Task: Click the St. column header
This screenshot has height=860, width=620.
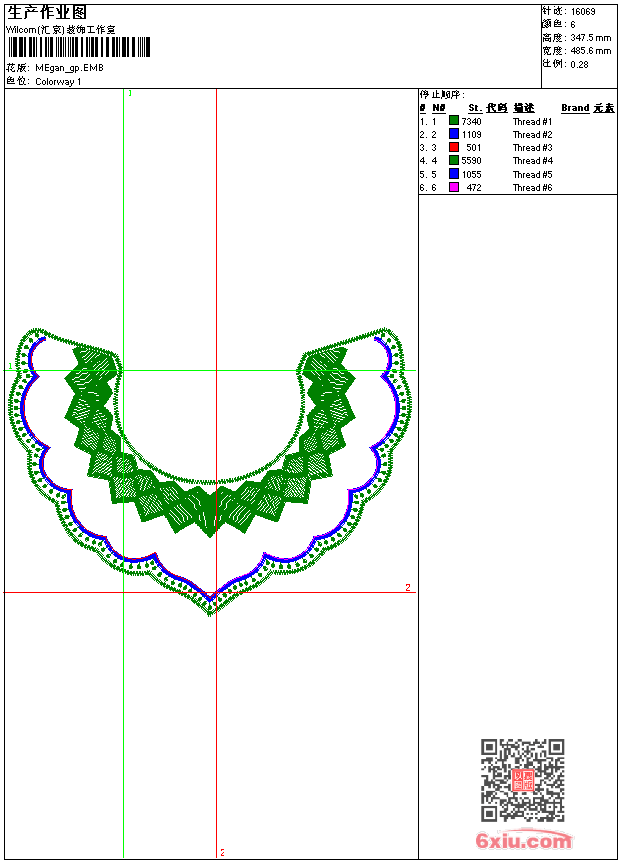Action: [475, 108]
